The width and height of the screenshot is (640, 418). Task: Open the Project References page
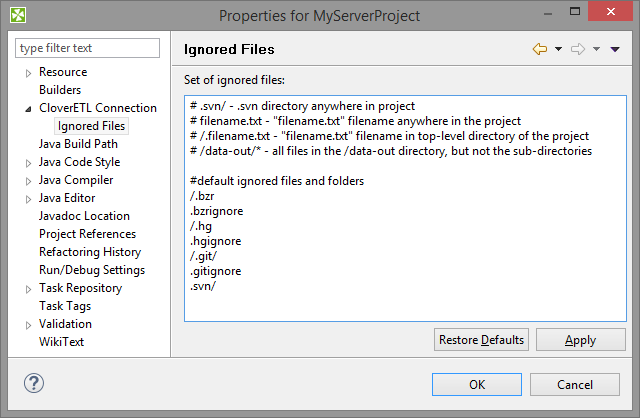tap(87, 234)
